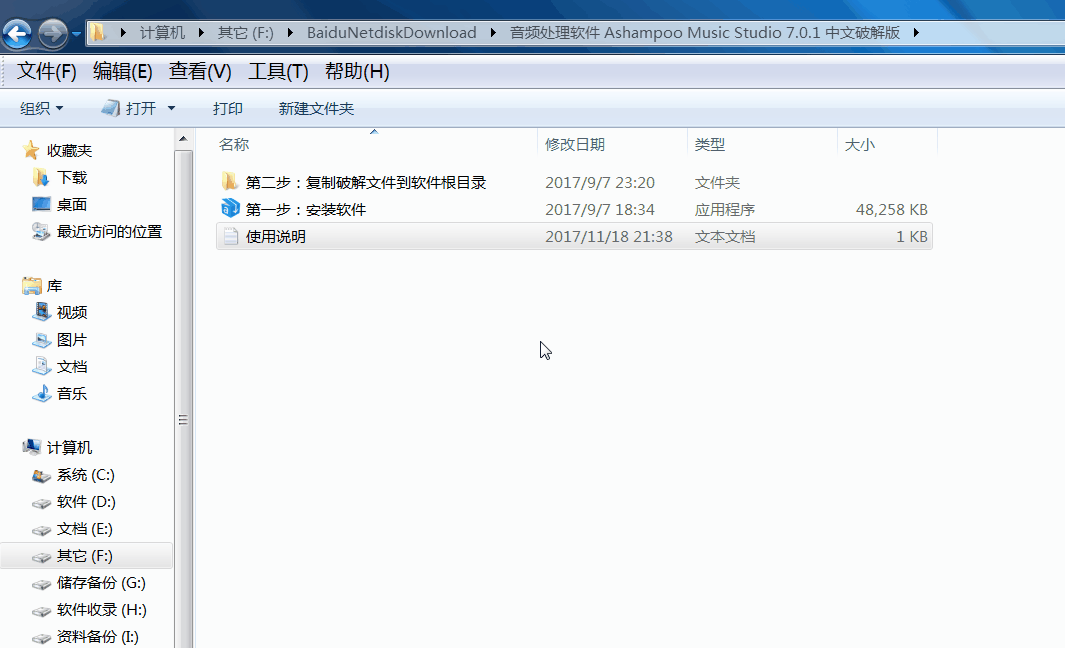
Task: Click the Ashampoo Music Studio folder breadcrumb
Action: click(704, 33)
